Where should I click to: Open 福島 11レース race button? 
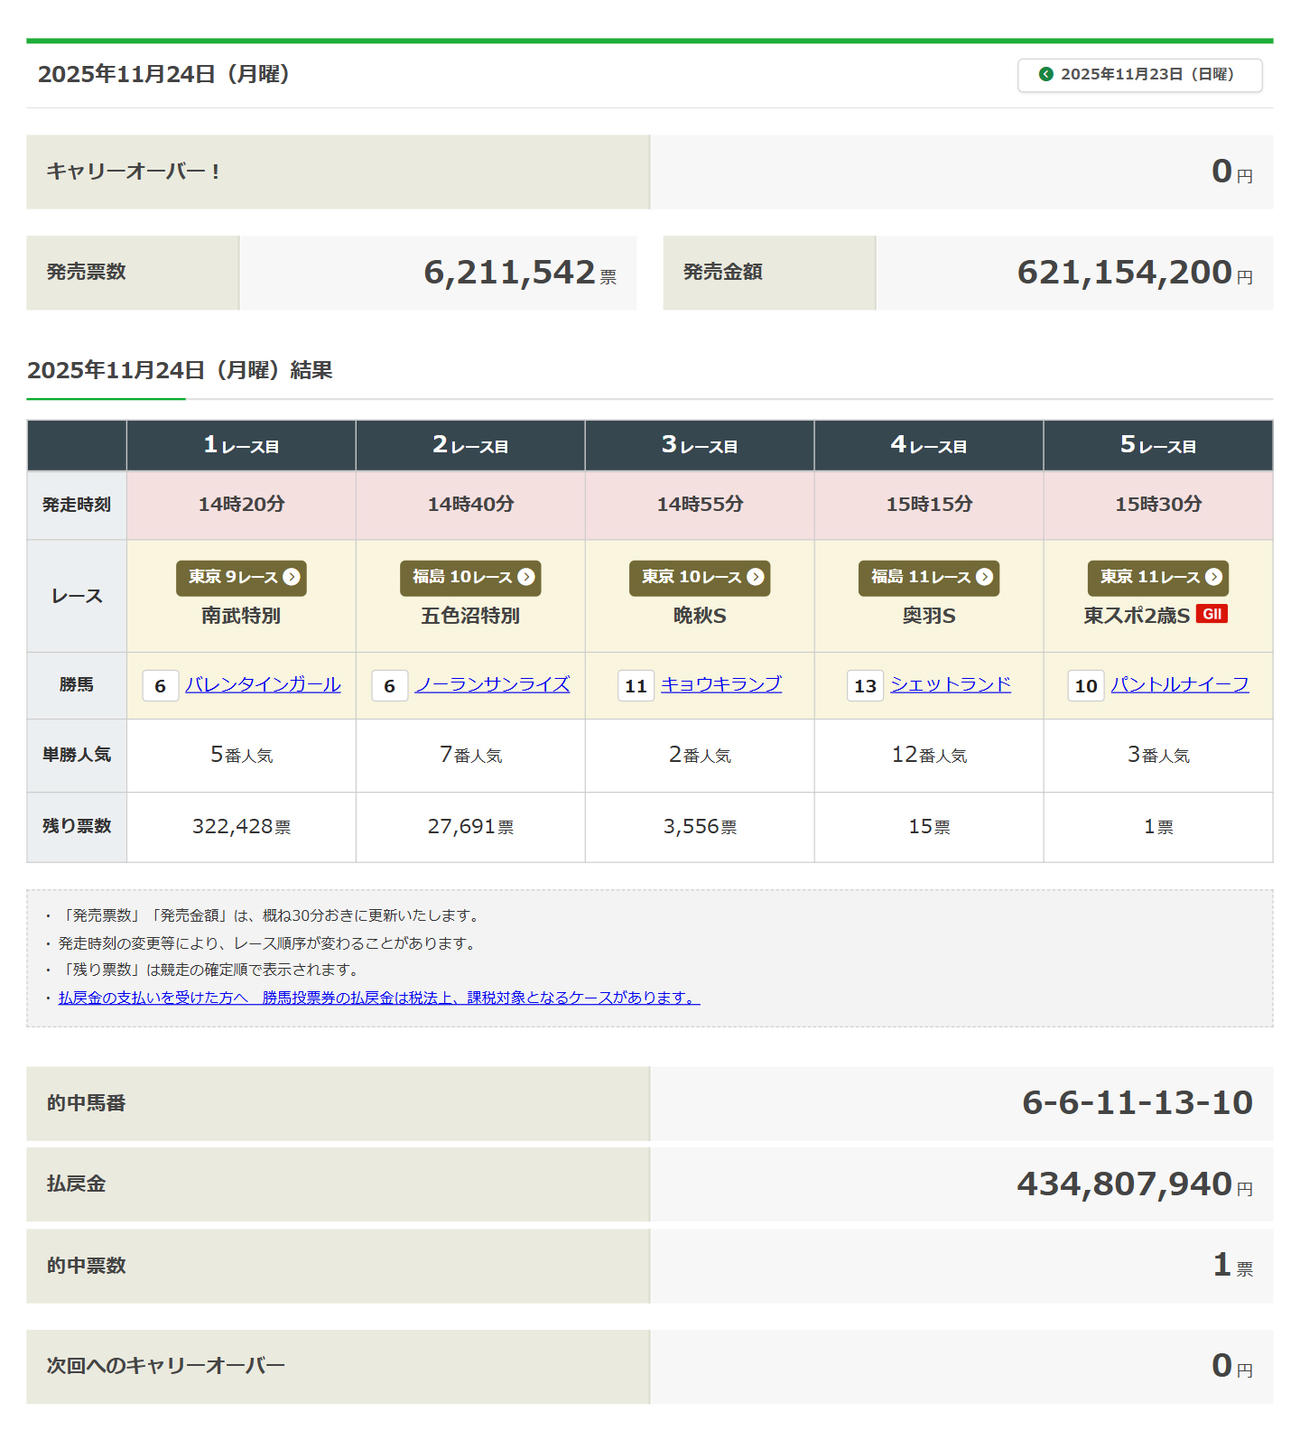coord(929,578)
